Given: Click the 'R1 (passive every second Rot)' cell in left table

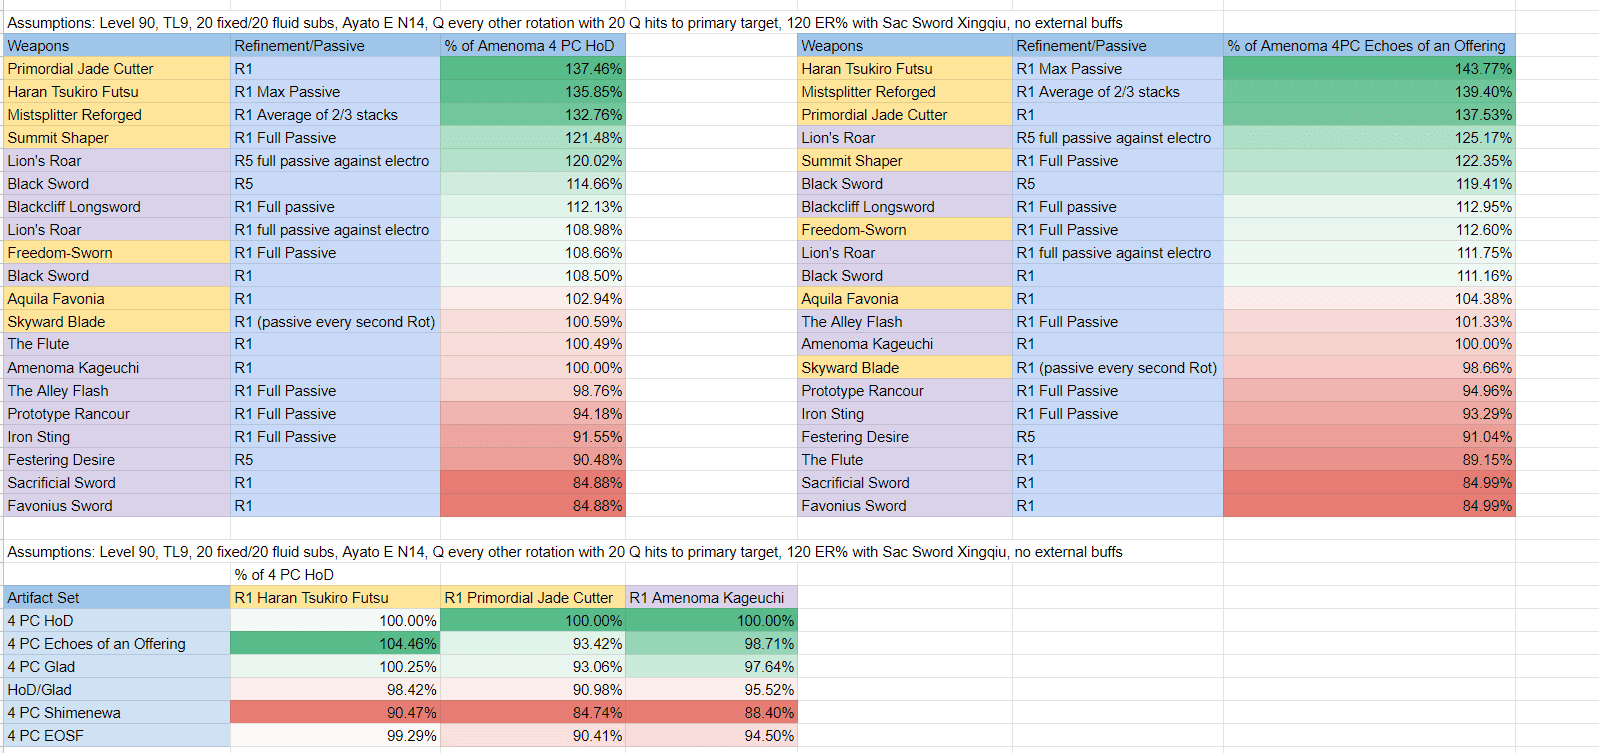Looking at the screenshot, I should pyautogui.click(x=334, y=322).
